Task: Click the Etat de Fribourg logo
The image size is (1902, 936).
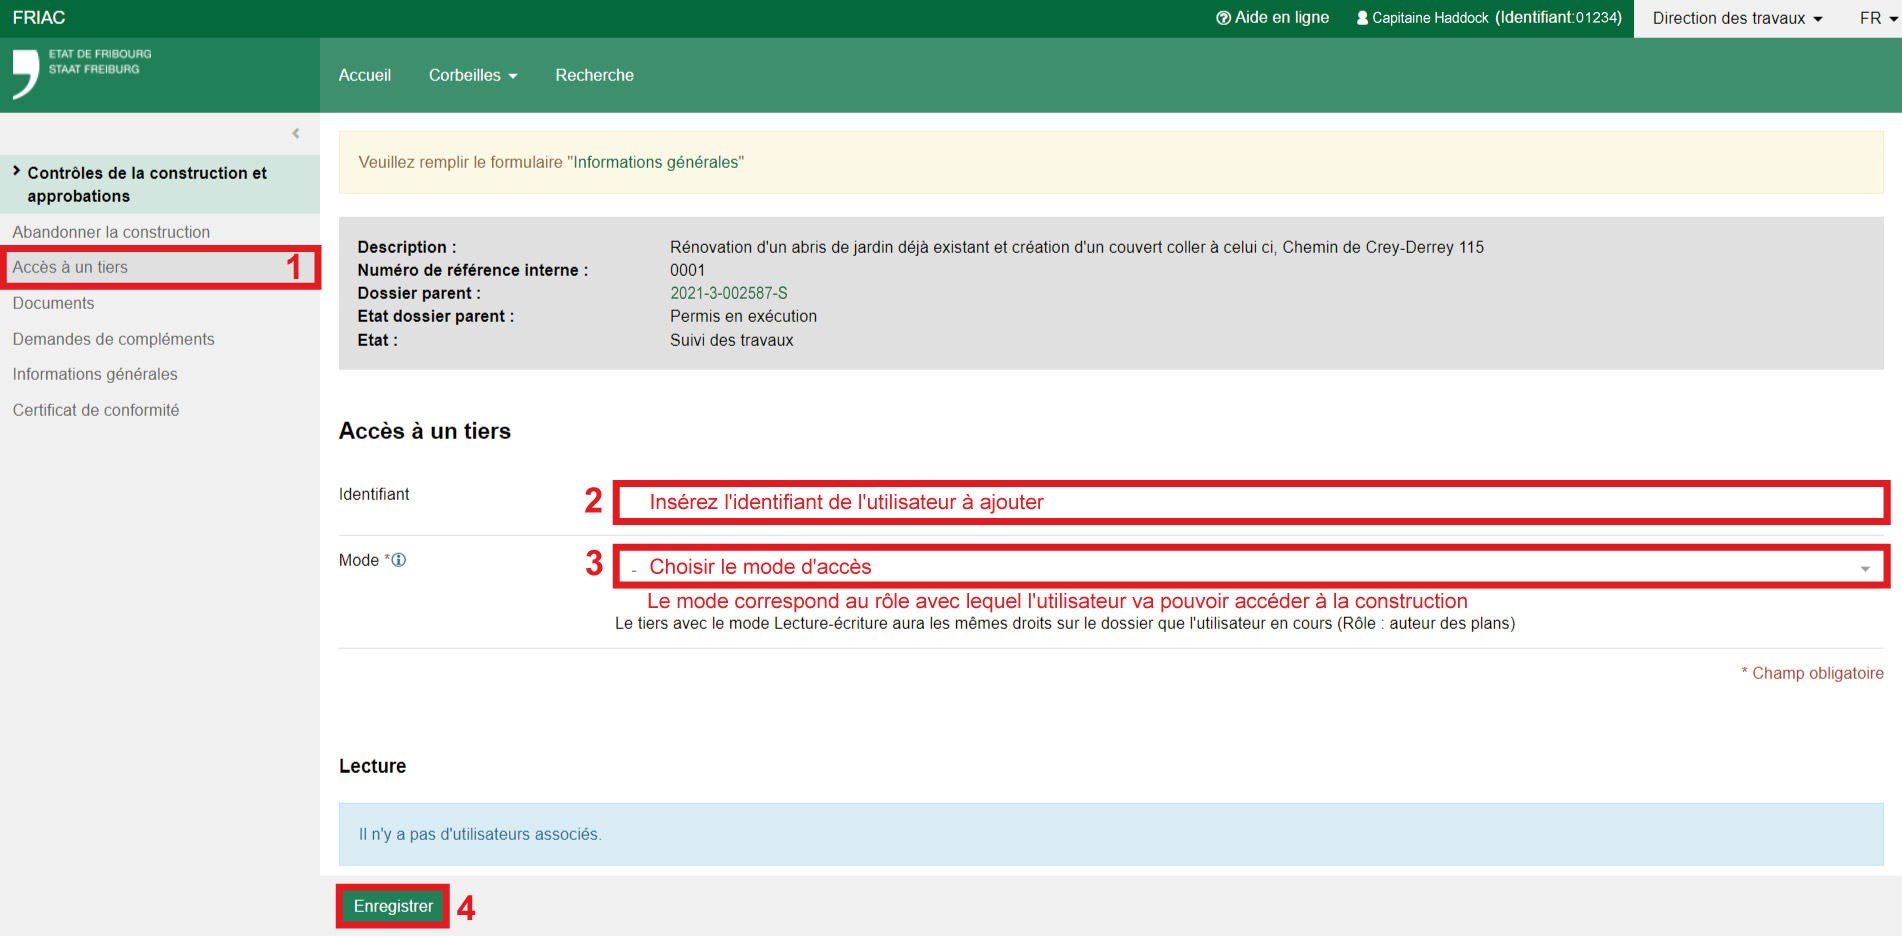Action: 82,72
